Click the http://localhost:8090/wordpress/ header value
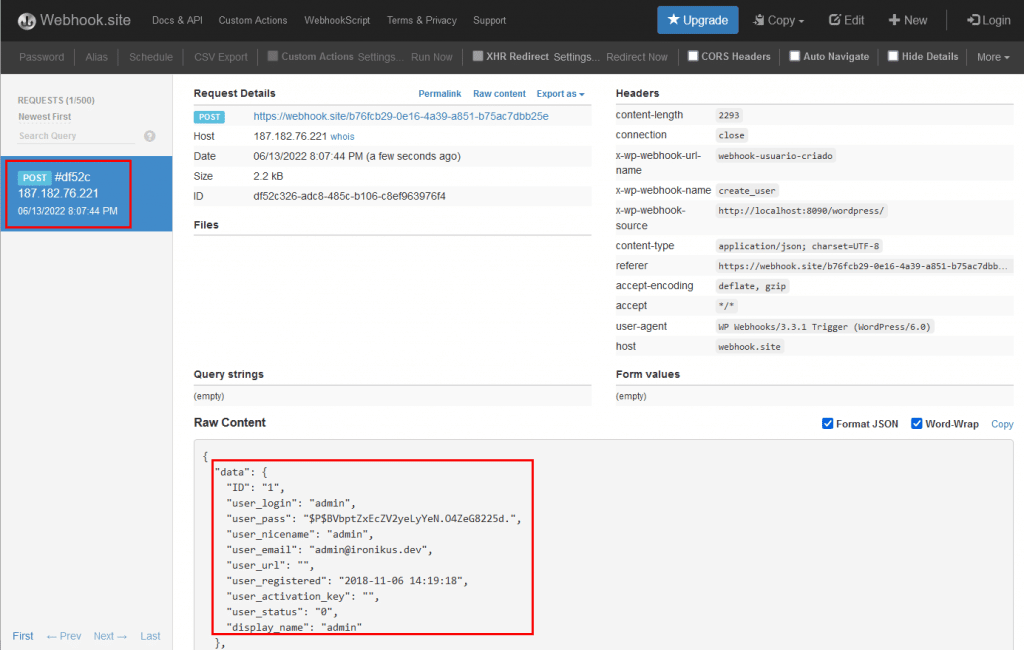Viewport: 1024px width, 650px height. point(801,210)
